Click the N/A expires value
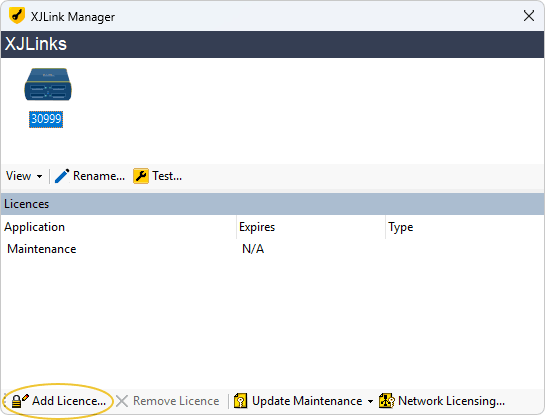This screenshot has width=545, height=420. (x=253, y=249)
